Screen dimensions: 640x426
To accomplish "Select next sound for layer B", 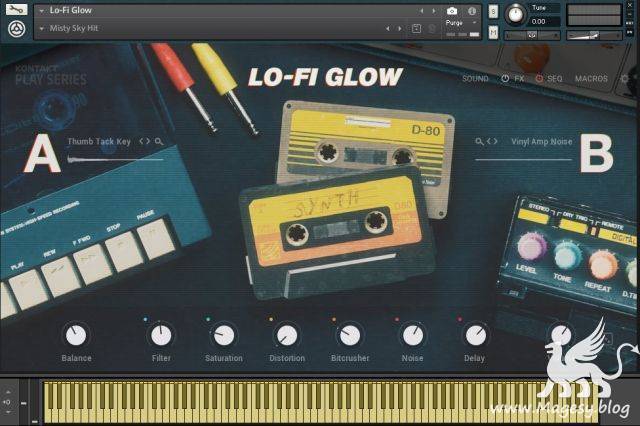I will (495, 141).
